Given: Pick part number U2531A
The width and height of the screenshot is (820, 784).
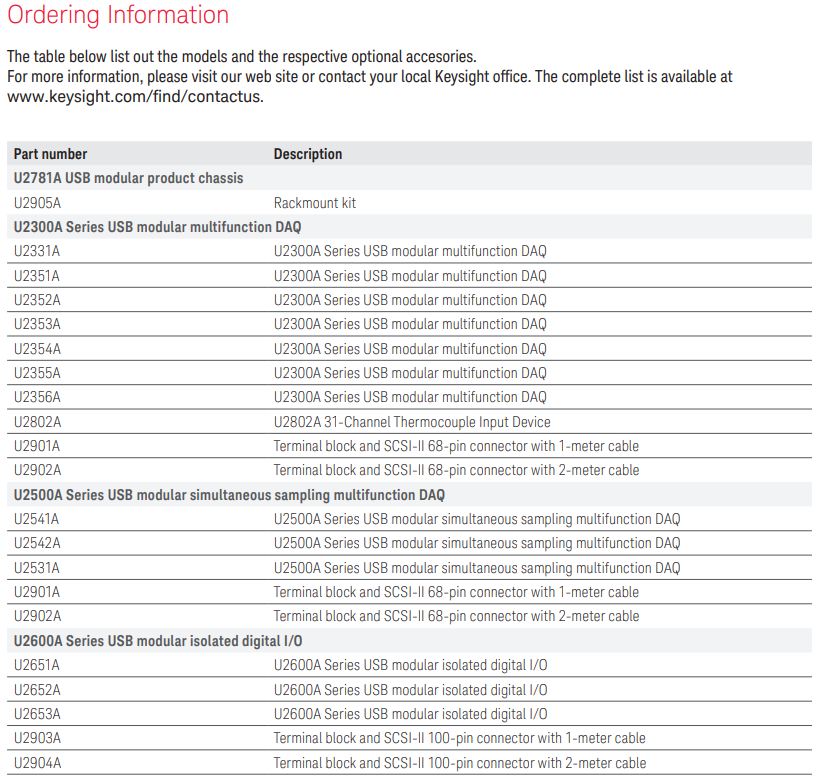Looking at the screenshot, I should point(37,568).
